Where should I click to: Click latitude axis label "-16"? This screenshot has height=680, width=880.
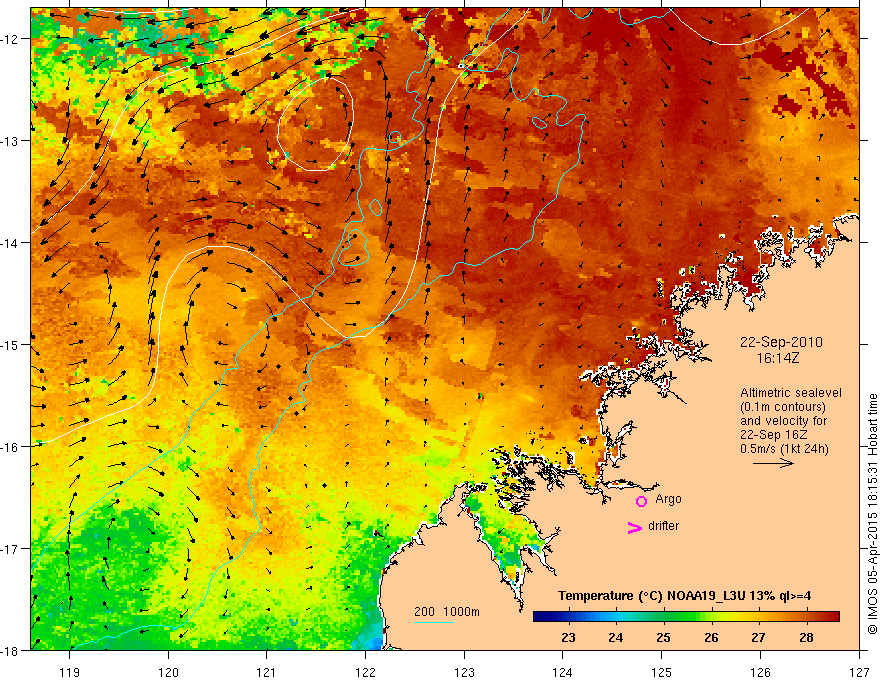(x=11, y=447)
